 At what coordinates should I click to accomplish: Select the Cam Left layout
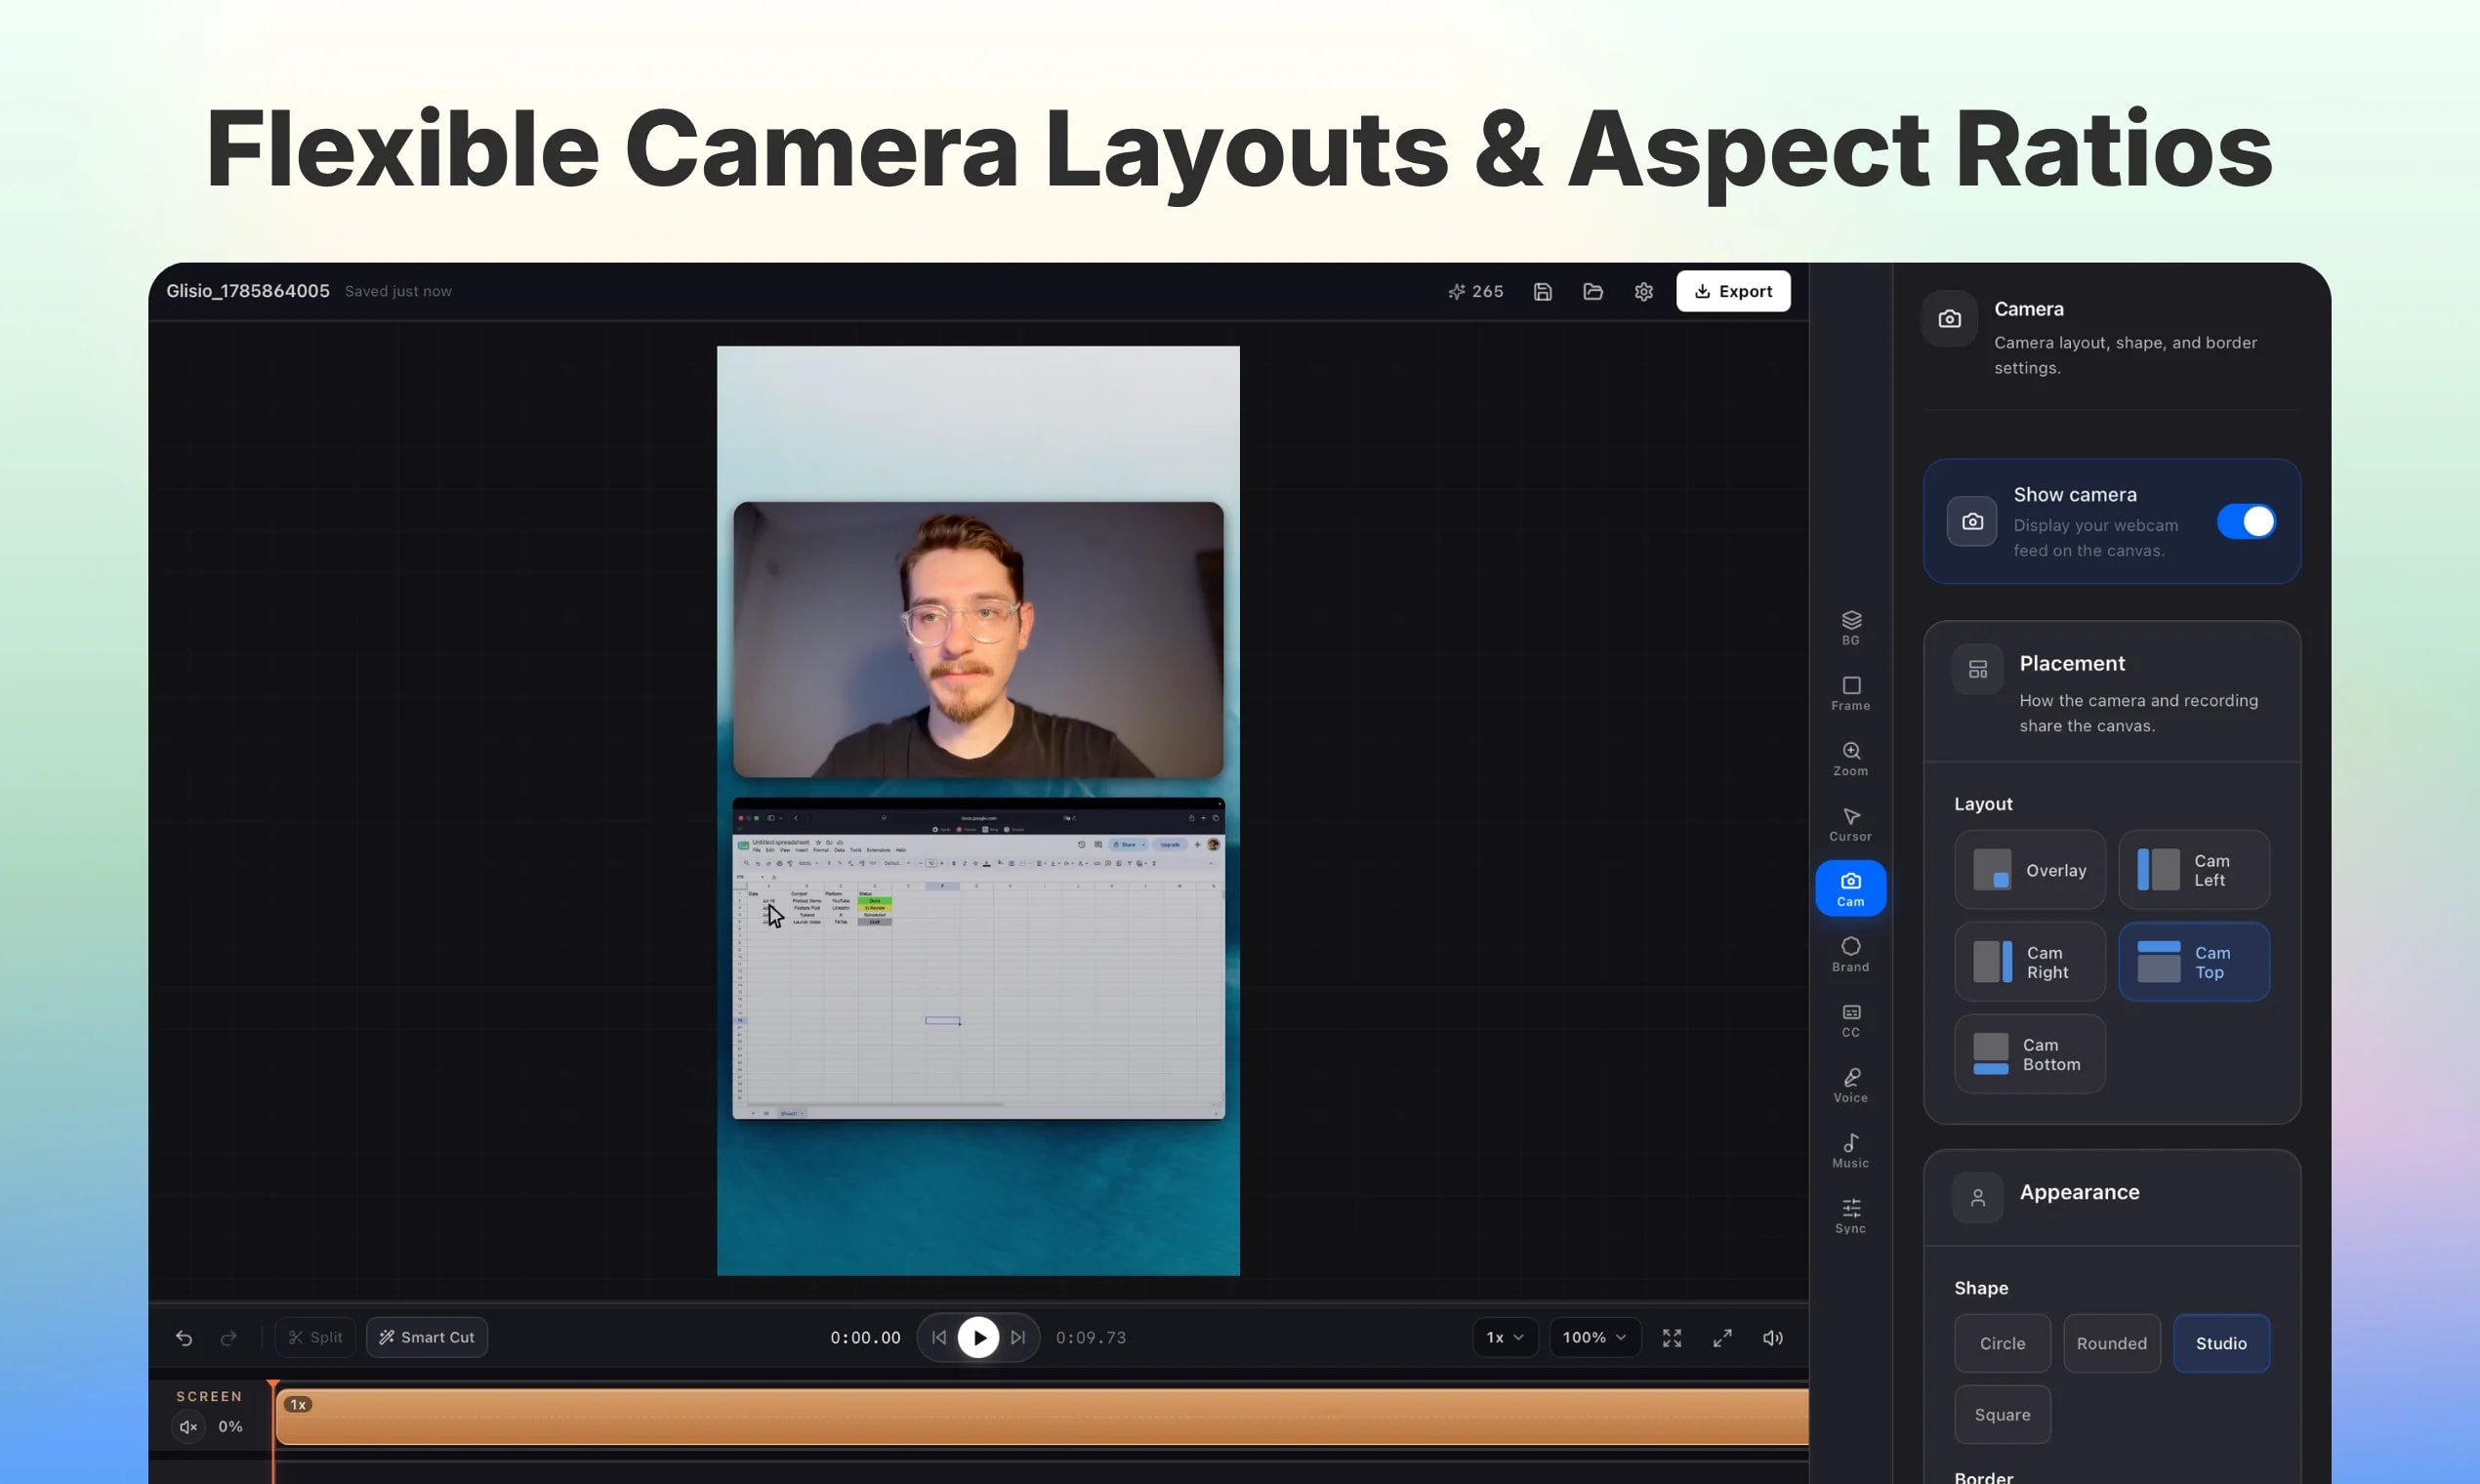click(x=2193, y=869)
